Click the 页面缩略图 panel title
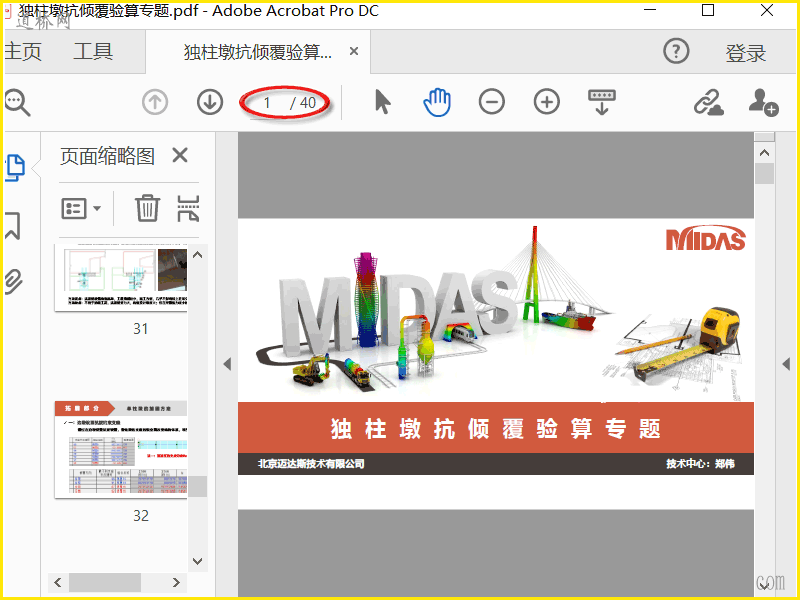The width and height of the screenshot is (800, 600). [x=107, y=156]
